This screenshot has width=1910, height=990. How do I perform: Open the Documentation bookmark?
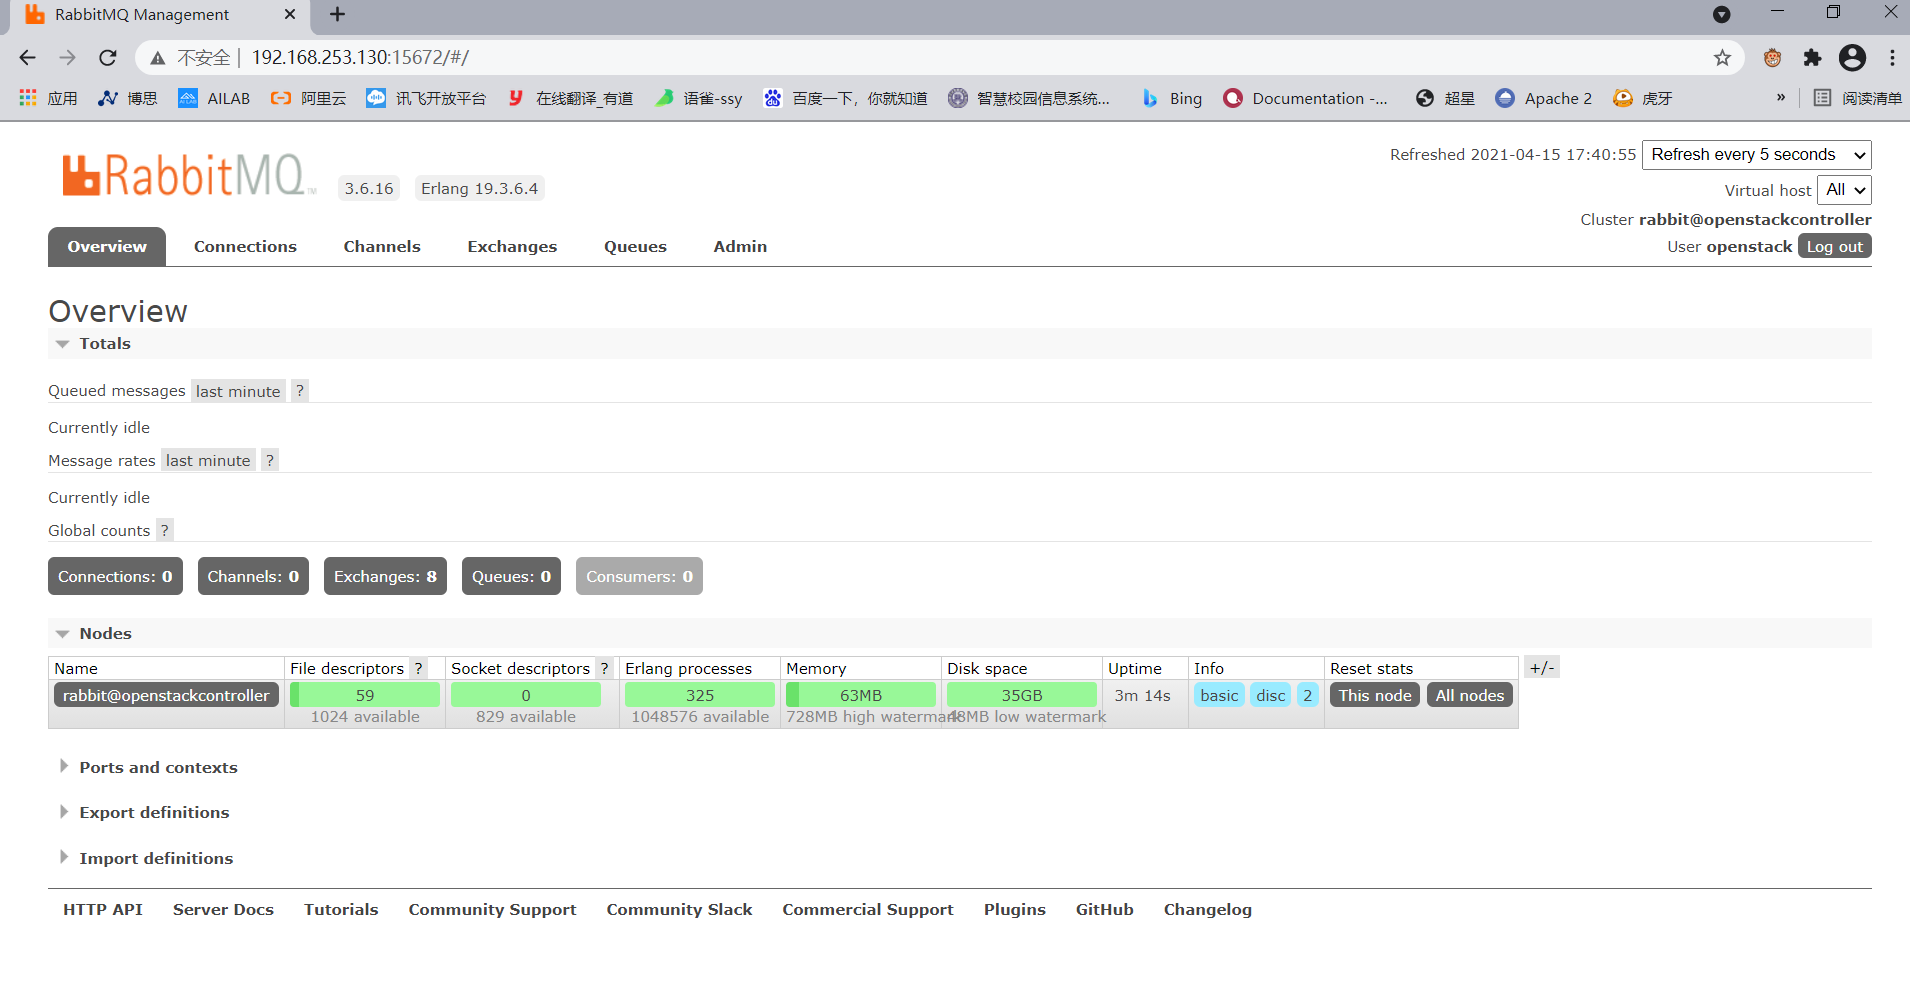click(x=1306, y=98)
